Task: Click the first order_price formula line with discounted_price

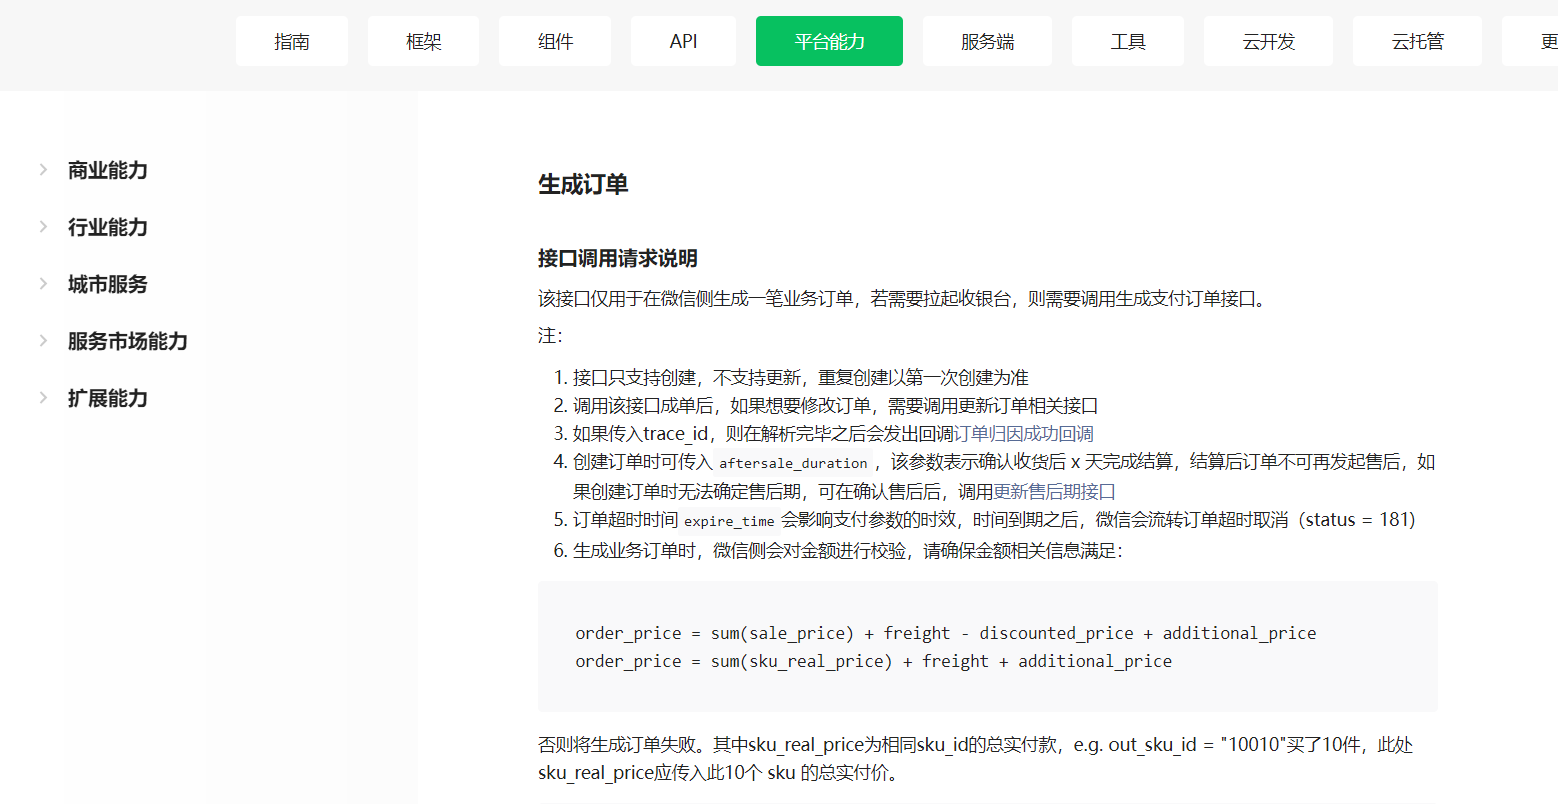Action: point(945,633)
